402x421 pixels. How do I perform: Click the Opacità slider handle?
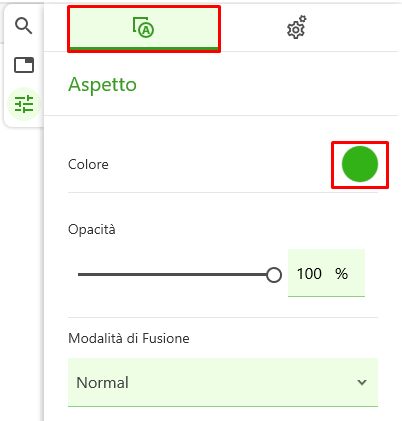coord(274,275)
